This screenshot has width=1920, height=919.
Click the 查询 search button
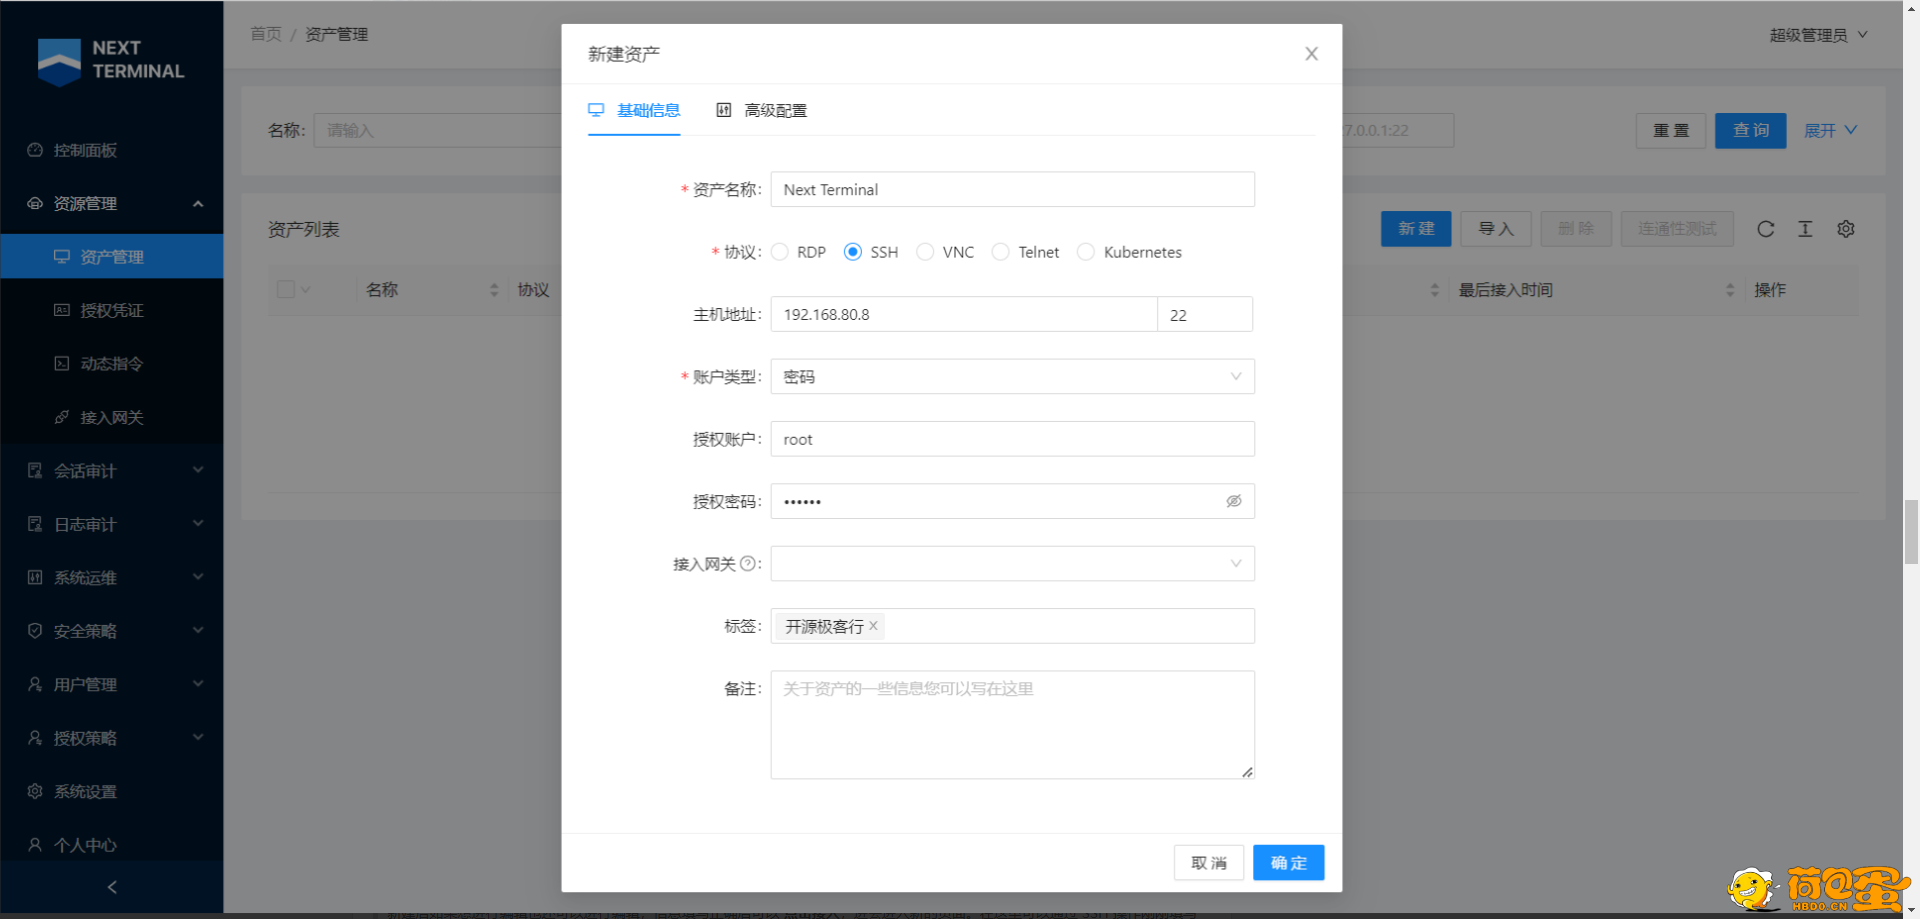coord(1750,131)
